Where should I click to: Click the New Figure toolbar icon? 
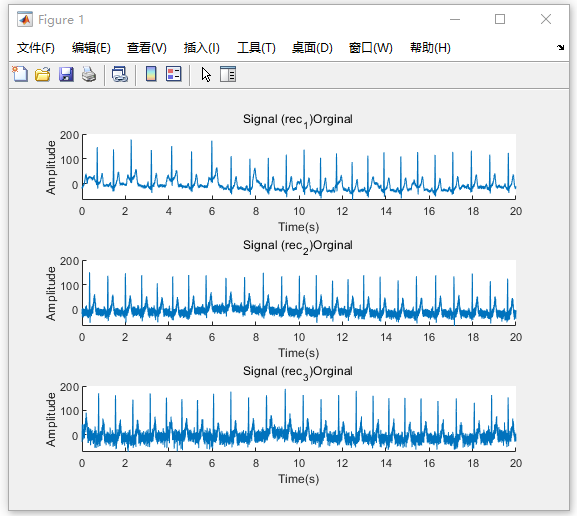pos(20,74)
